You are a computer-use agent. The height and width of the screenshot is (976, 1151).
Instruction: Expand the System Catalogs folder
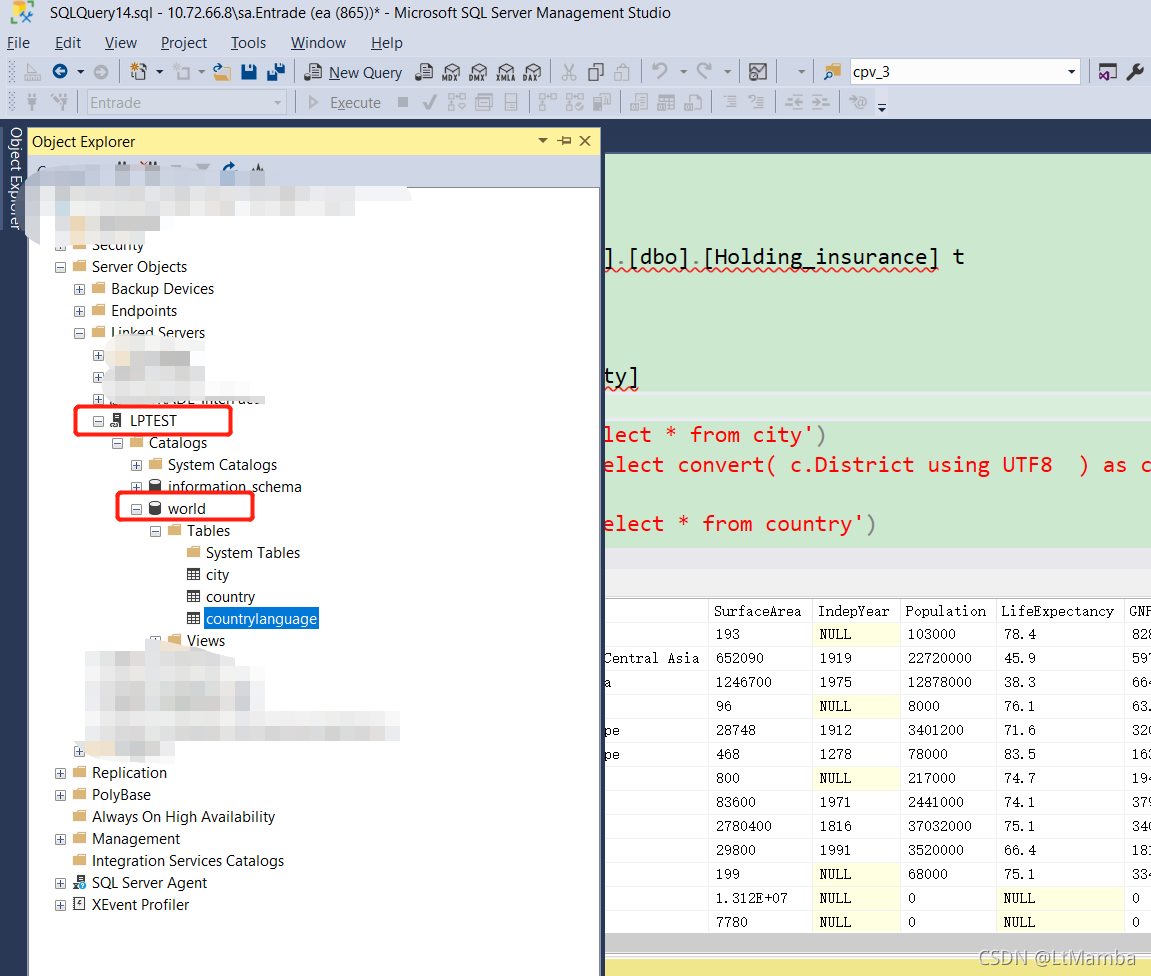(137, 465)
